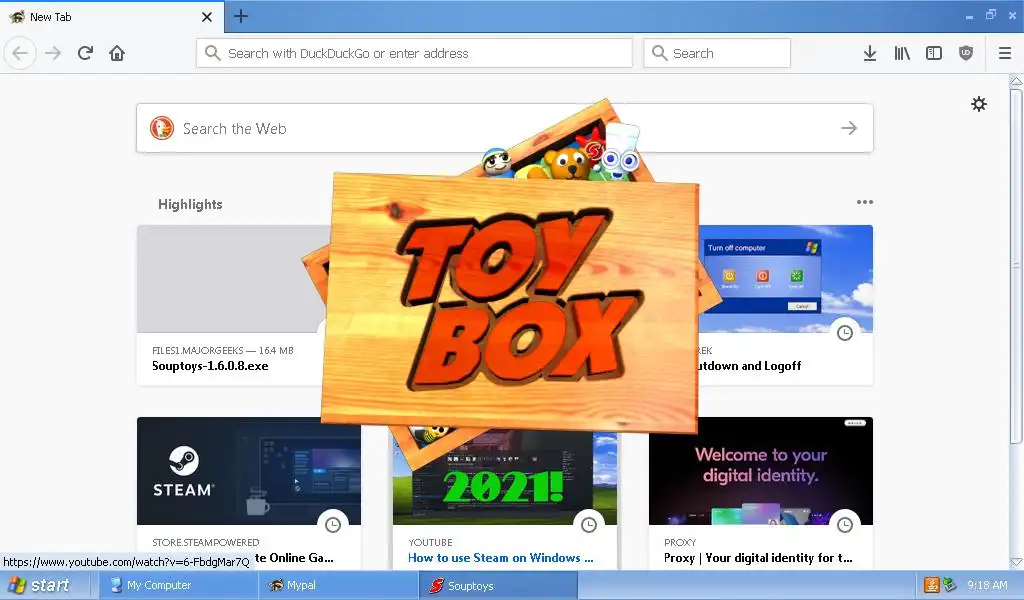Click the STORE.STEAMPOWERED source label

click(206, 543)
